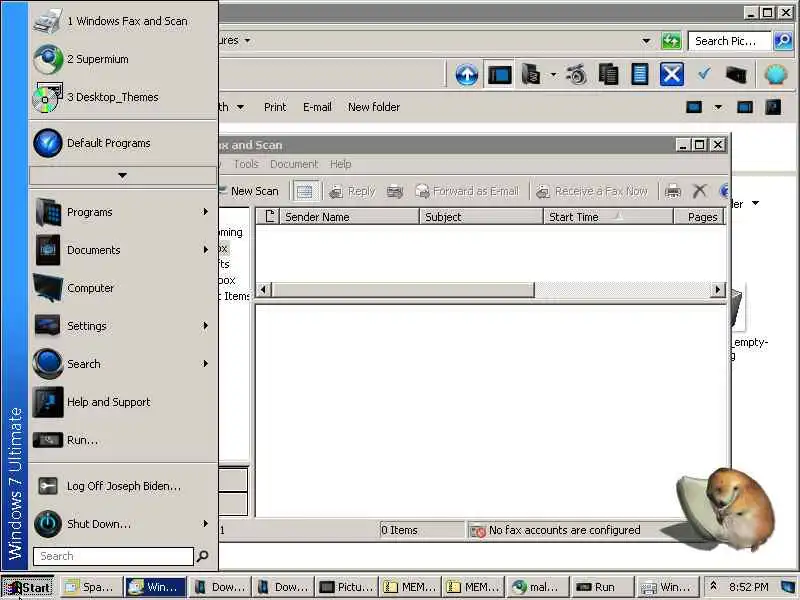
Task: Click the blue X delete icon in Explorer toolbar
Action: point(671,75)
